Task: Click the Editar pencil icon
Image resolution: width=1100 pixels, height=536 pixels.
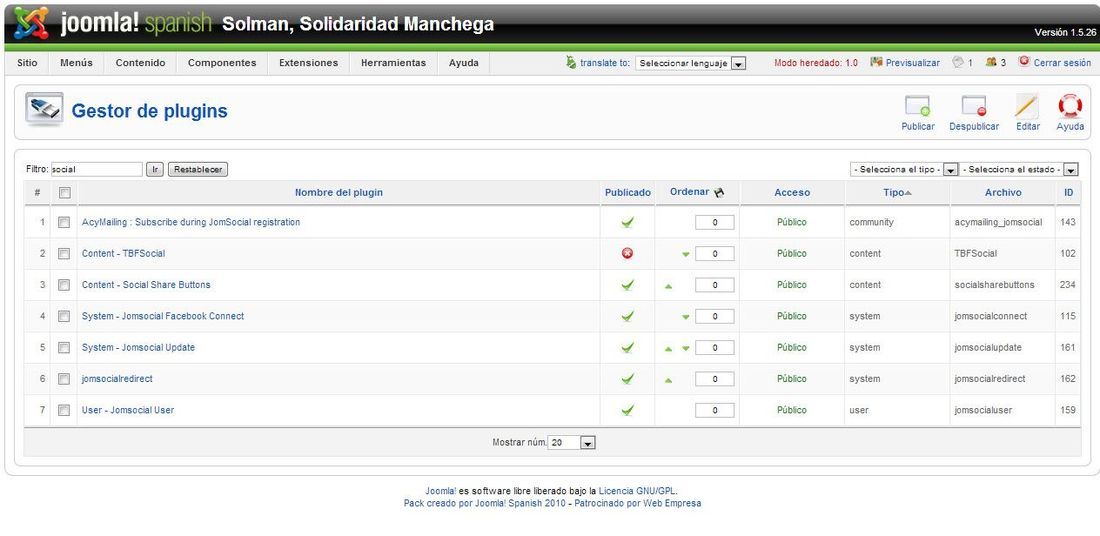Action: click(1027, 107)
